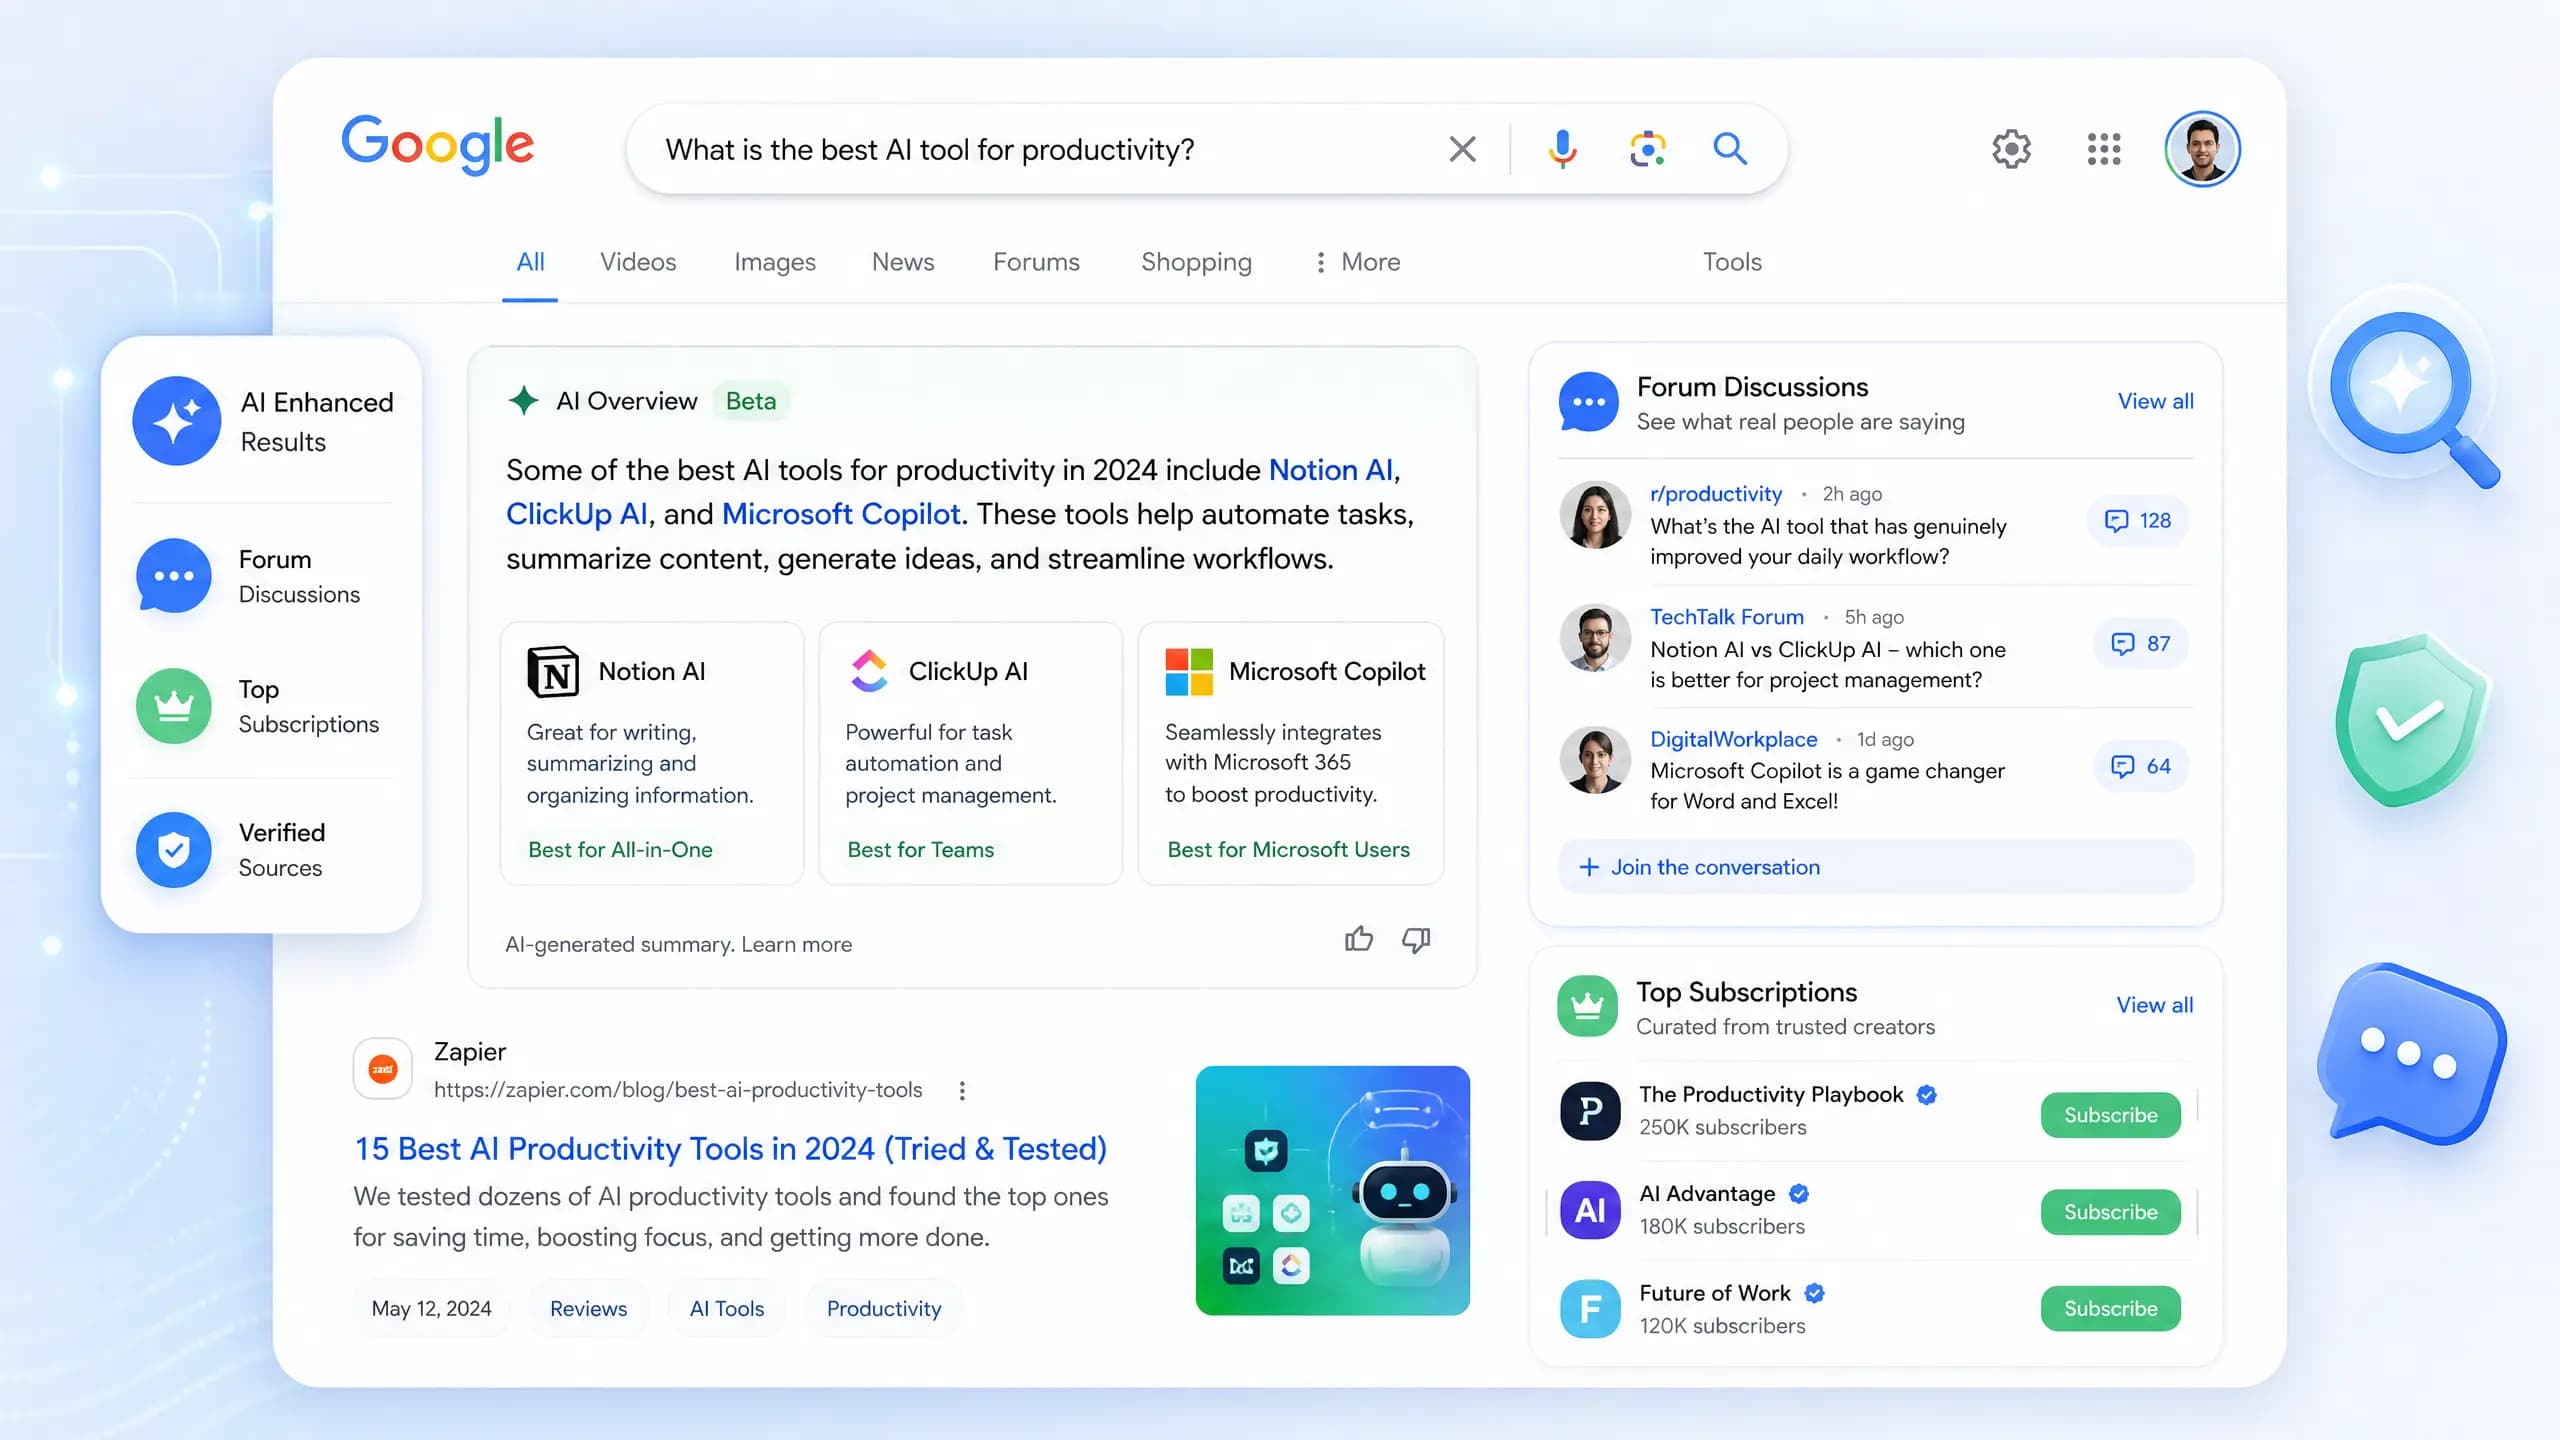The width and height of the screenshot is (2560, 1440).
Task: Open the r/productivity forum link
Action: click(x=1715, y=494)
